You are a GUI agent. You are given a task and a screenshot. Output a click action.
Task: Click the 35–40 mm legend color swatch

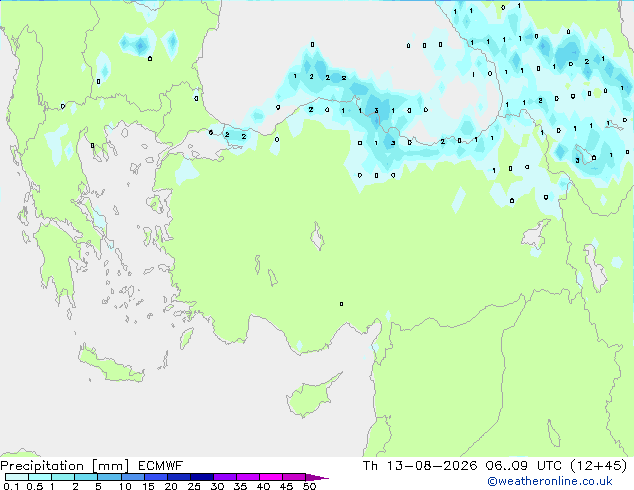[x=247, y=477]
